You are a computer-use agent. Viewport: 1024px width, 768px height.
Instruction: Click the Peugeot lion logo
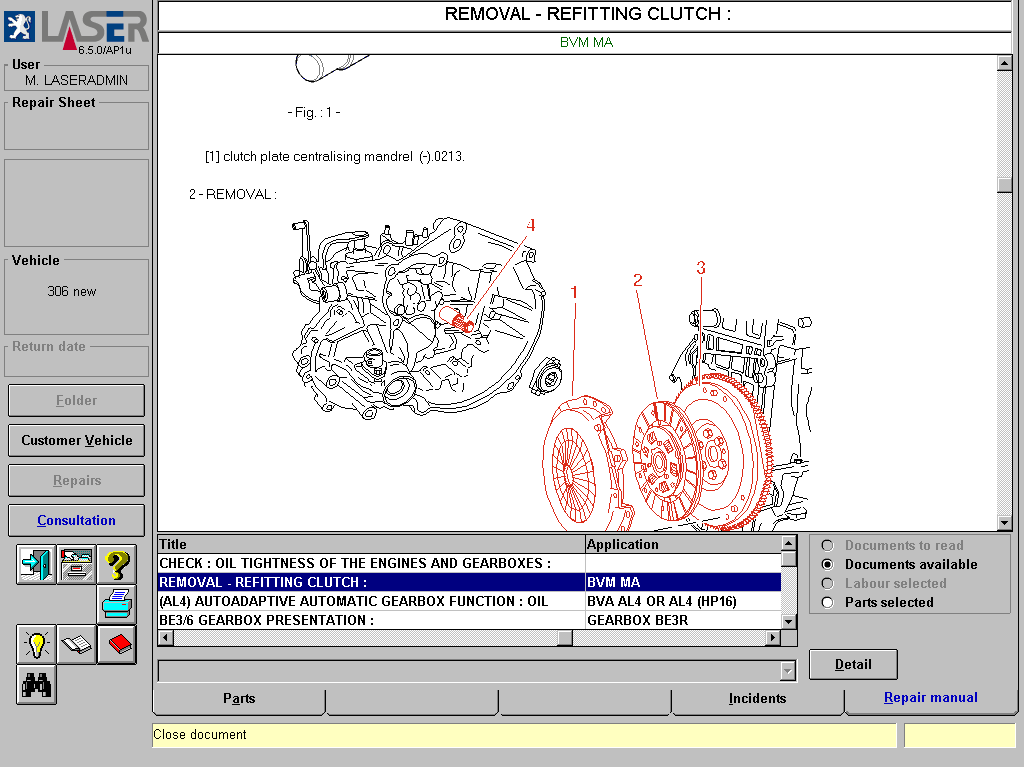[20, 26]
